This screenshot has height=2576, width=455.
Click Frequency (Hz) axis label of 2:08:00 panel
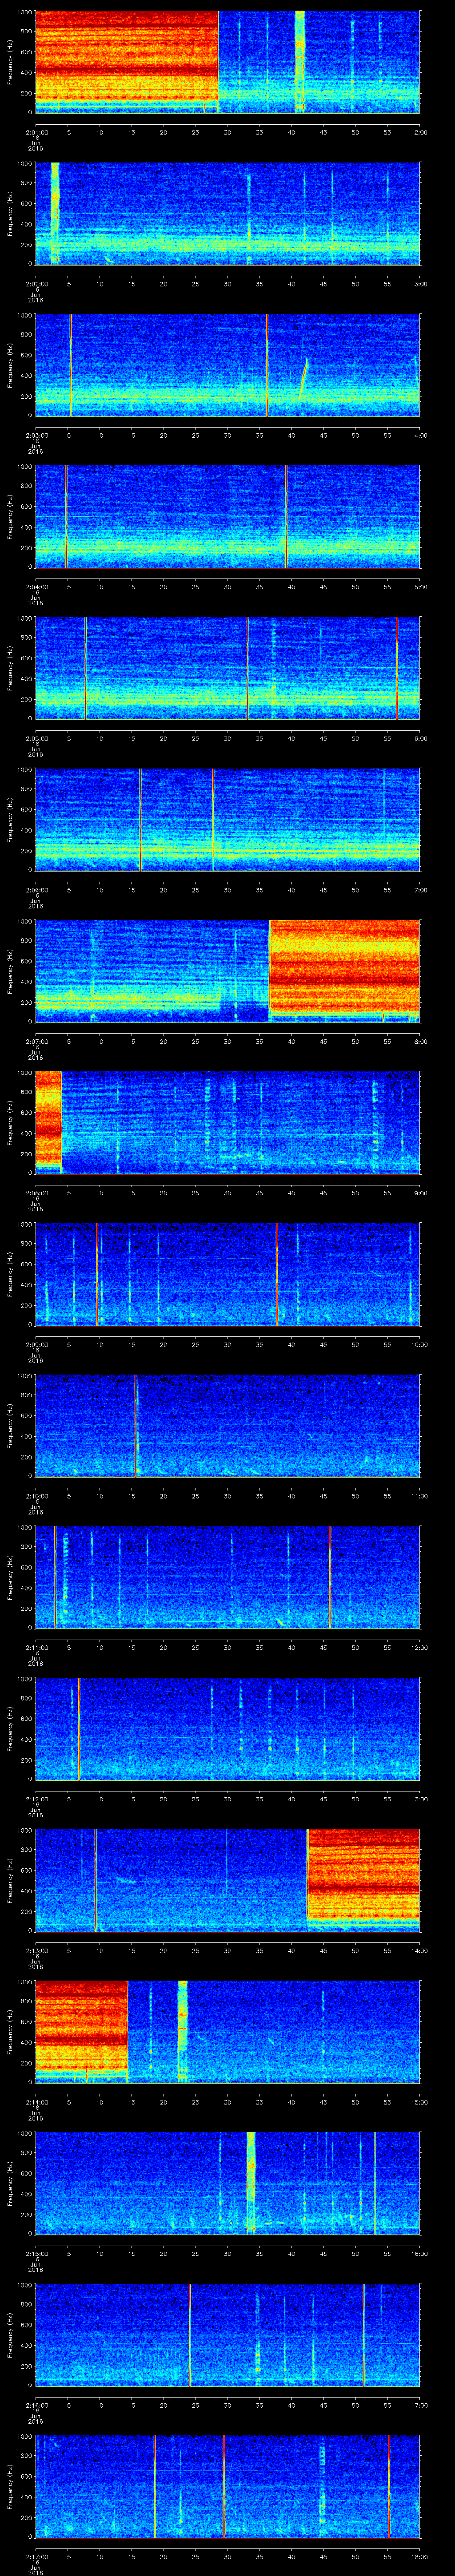click(10, 1122)
